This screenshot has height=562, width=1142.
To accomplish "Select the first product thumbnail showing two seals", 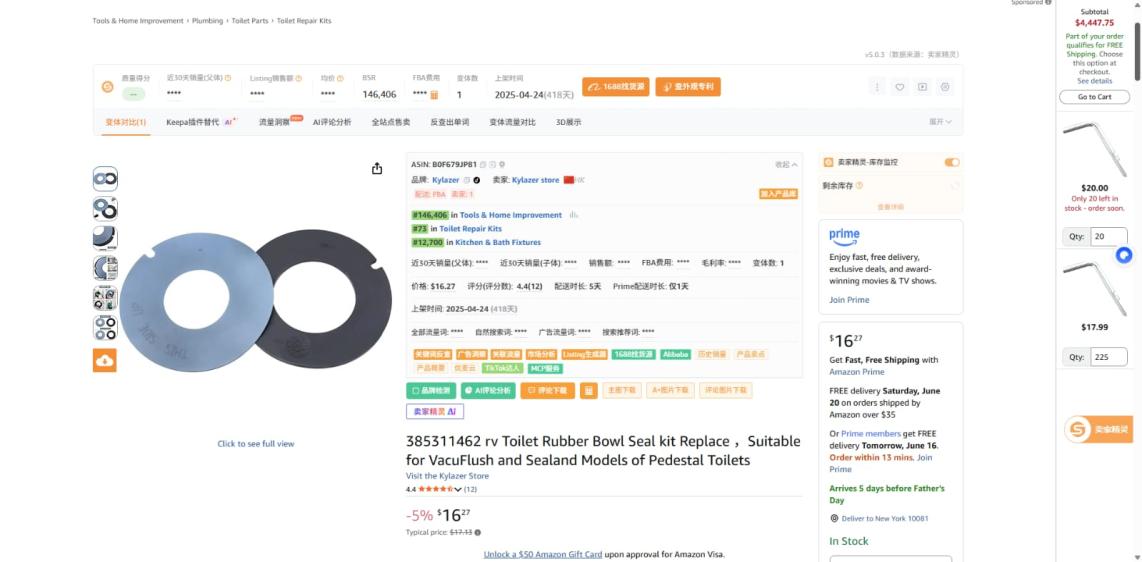I will (105, 179).
